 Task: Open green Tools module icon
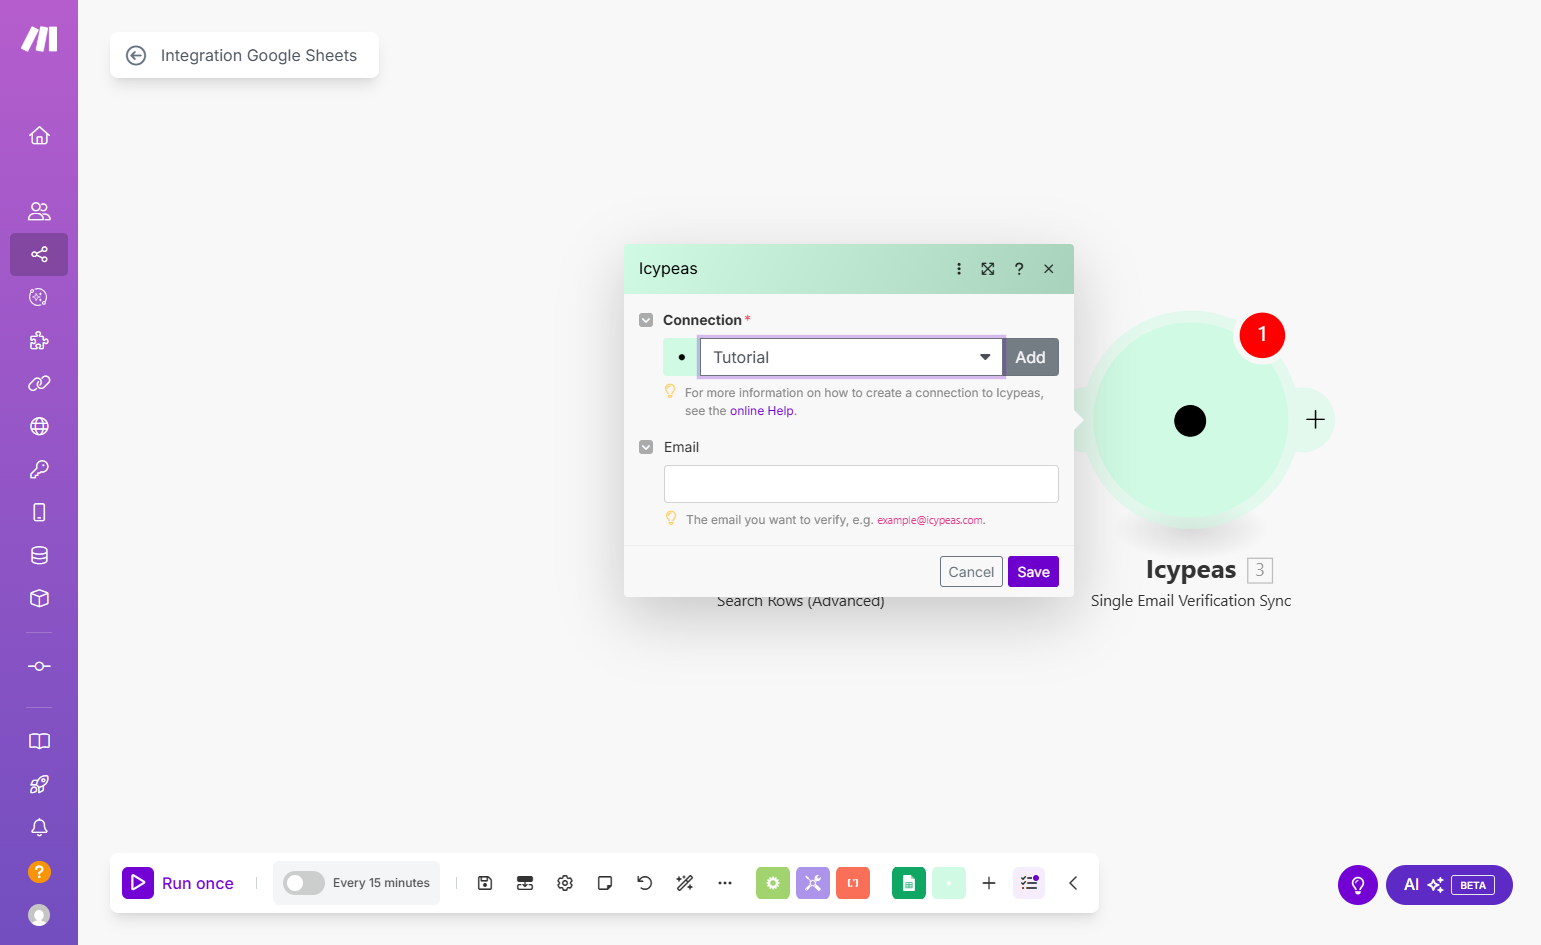[773, 883]
